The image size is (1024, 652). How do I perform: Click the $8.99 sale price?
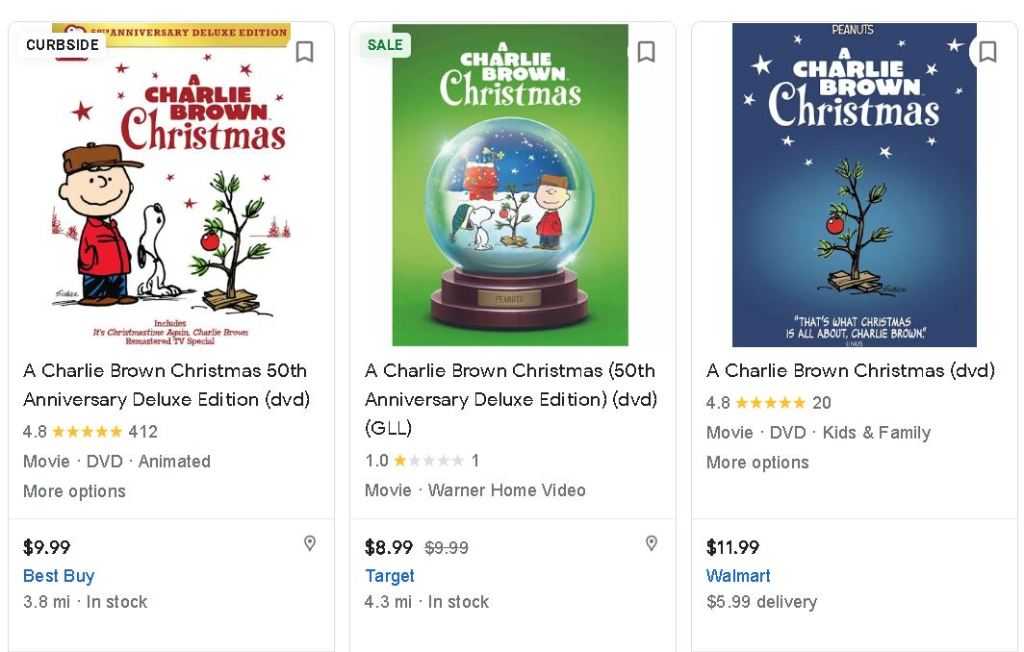[x=389, y=547]
